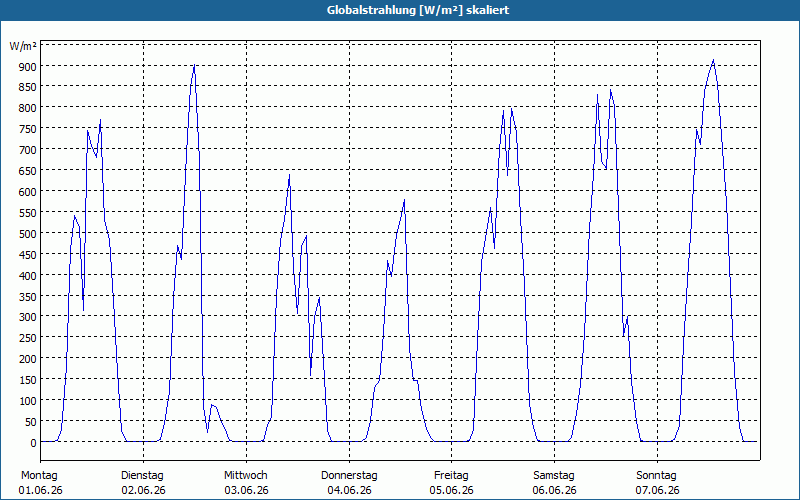The height and width of the screenshot is (500, 800).
Task: Click the '600' y-axis label
Action: (28, 192)
